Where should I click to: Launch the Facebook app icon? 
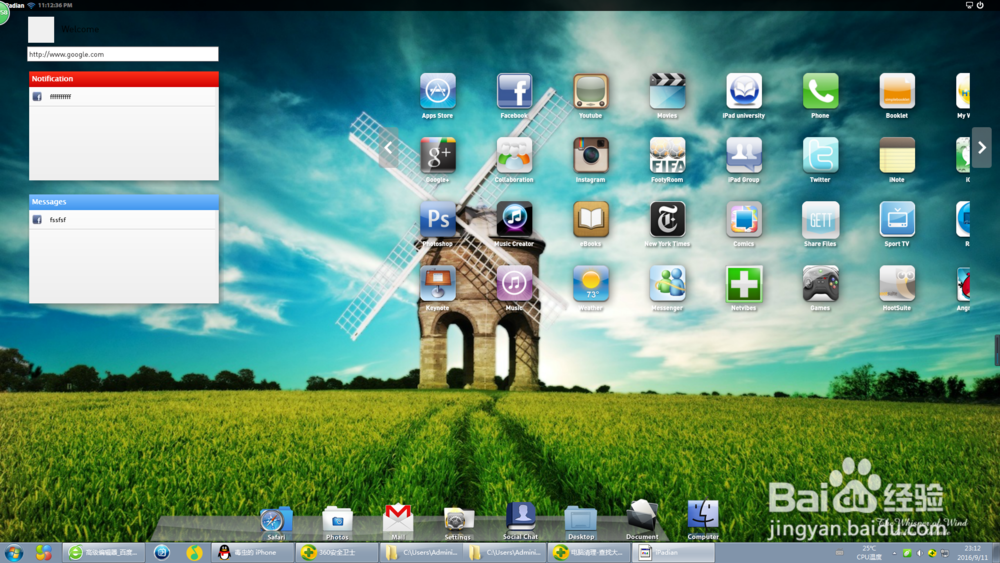(514, 91)
